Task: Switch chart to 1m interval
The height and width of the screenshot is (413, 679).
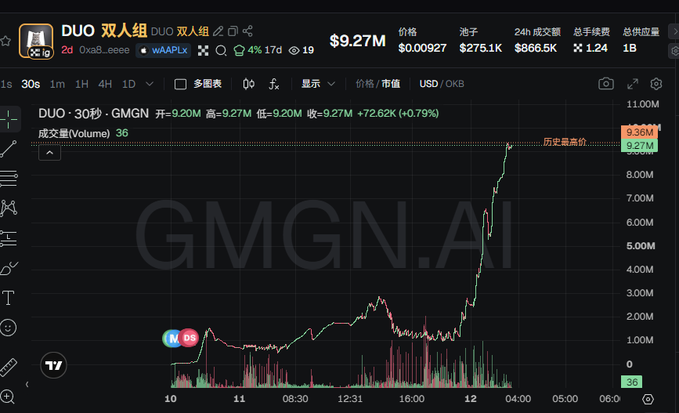Action: pos(57,84)
